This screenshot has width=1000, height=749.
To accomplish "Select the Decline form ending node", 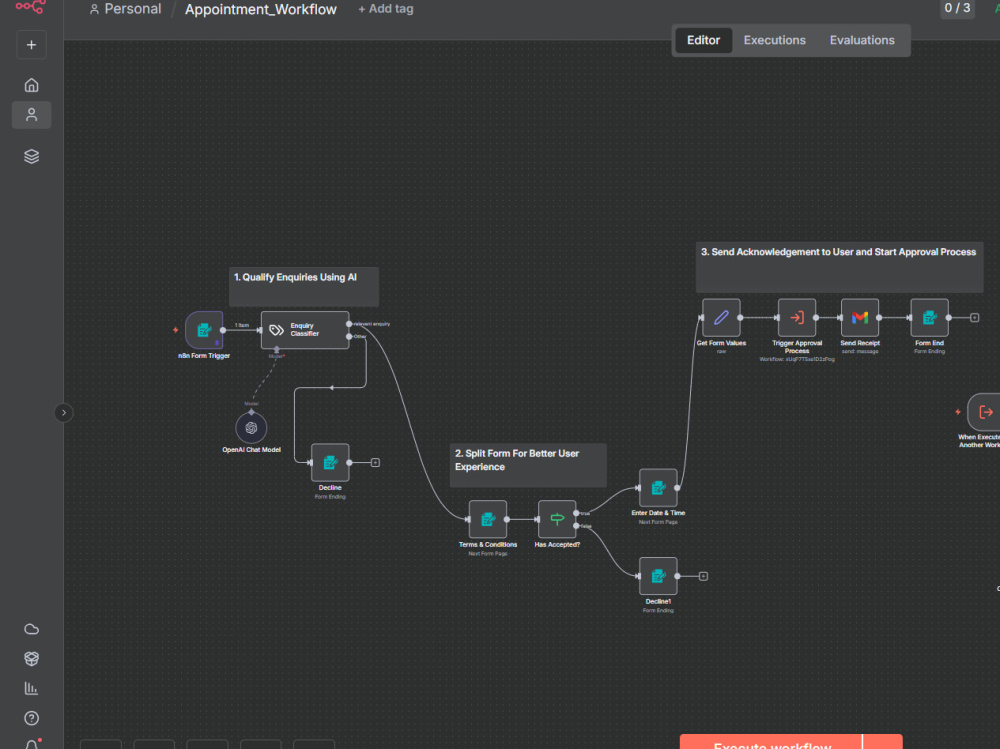I will [330, 463].
